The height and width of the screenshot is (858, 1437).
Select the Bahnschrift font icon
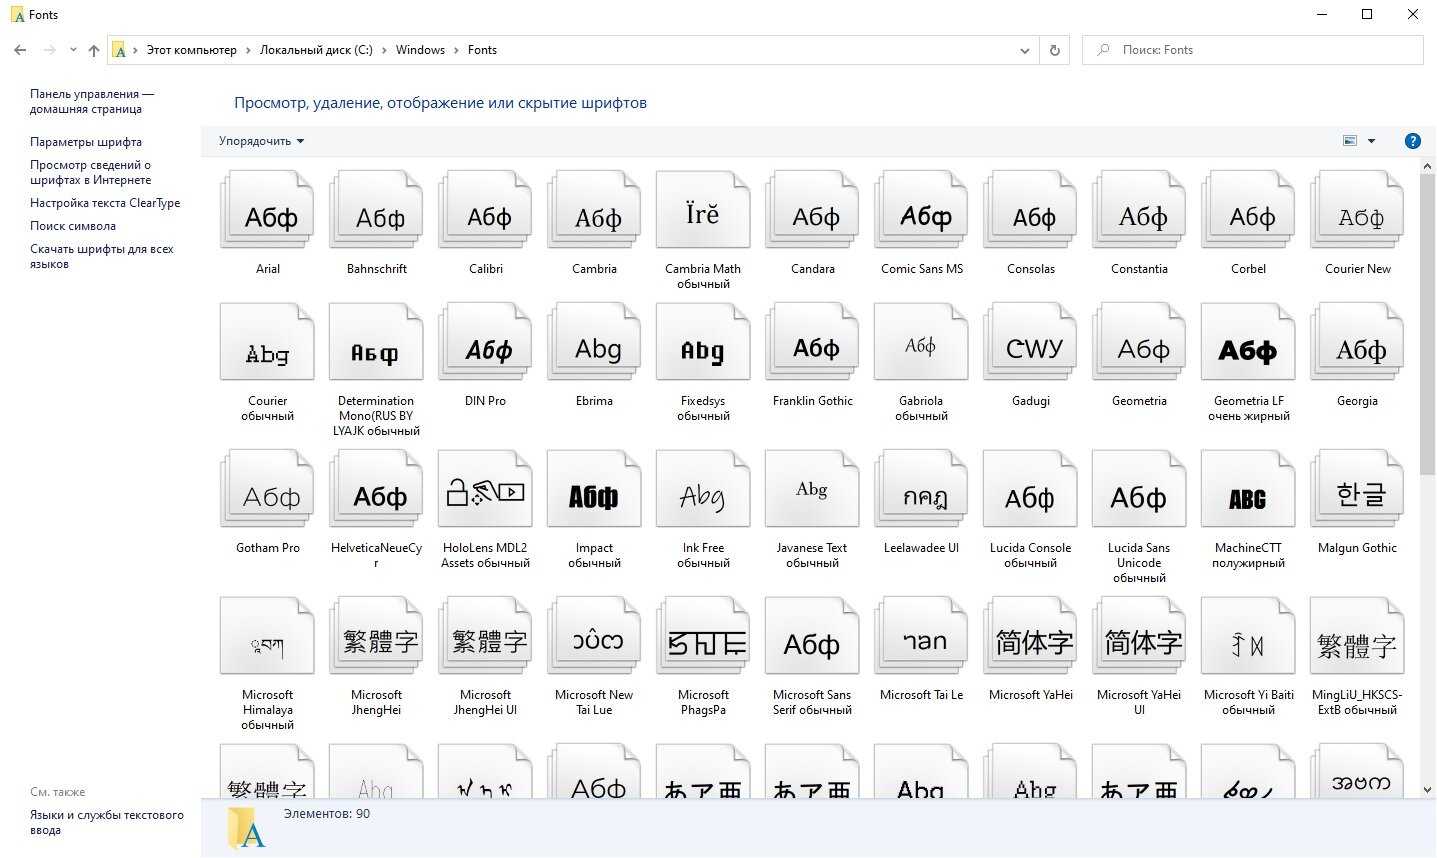pos(376,209)
